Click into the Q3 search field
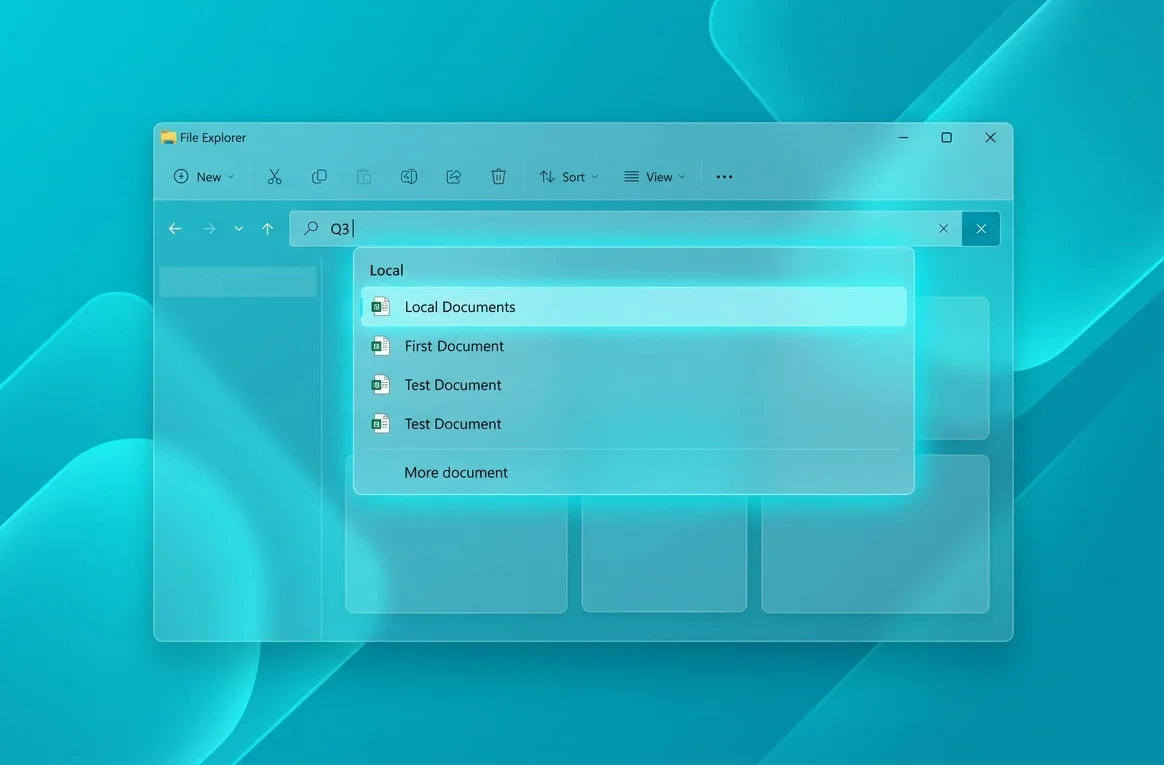Screen dimensions: 1164x765 [626, 229]
